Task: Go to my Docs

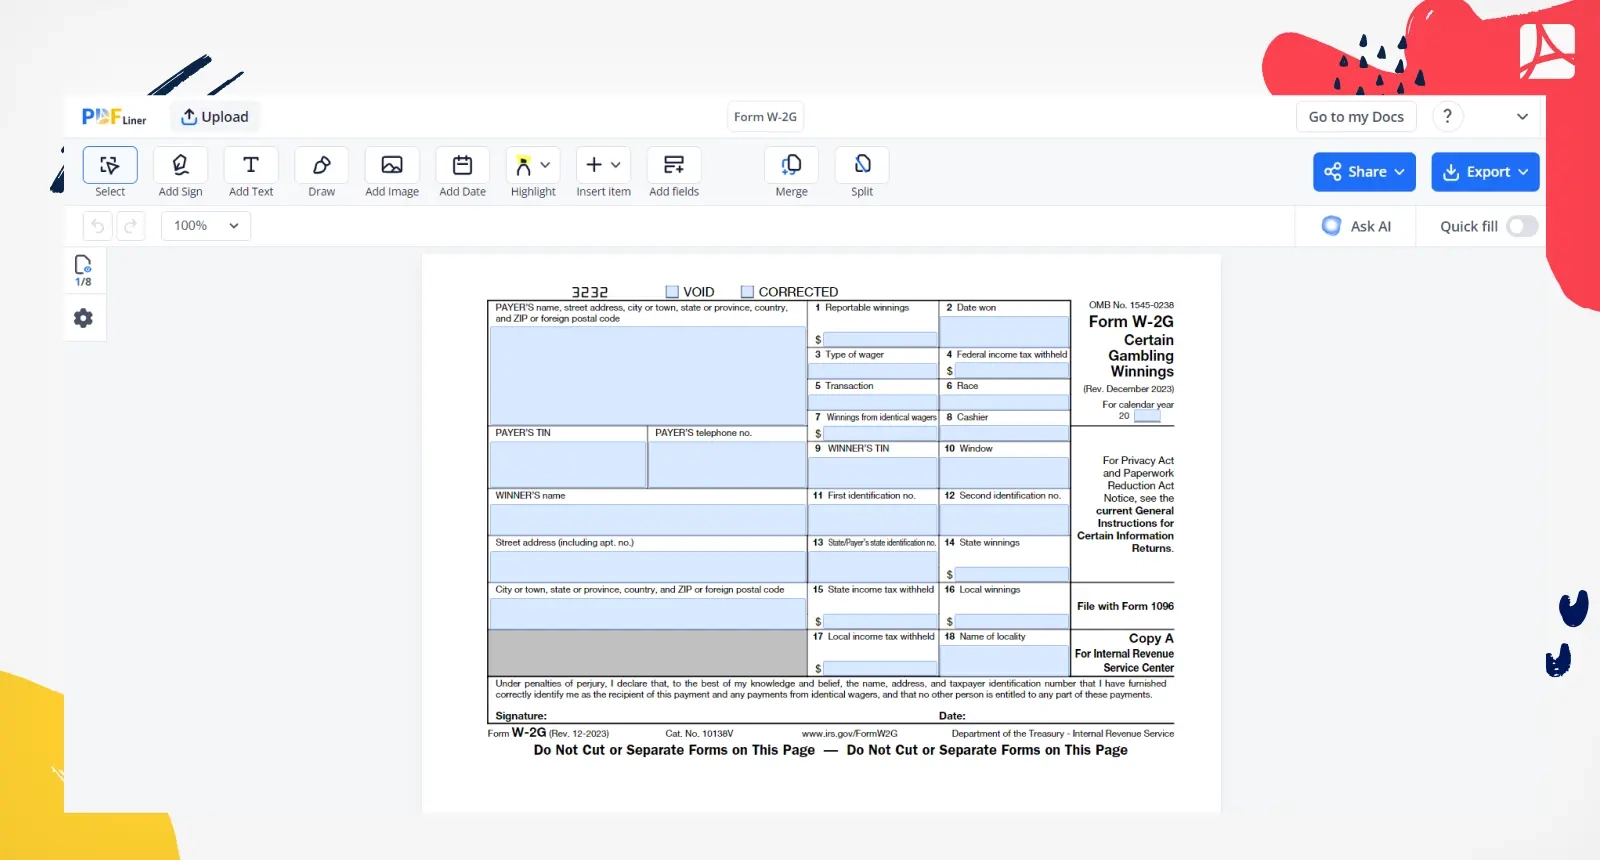Action: [x=1356, y=117]
